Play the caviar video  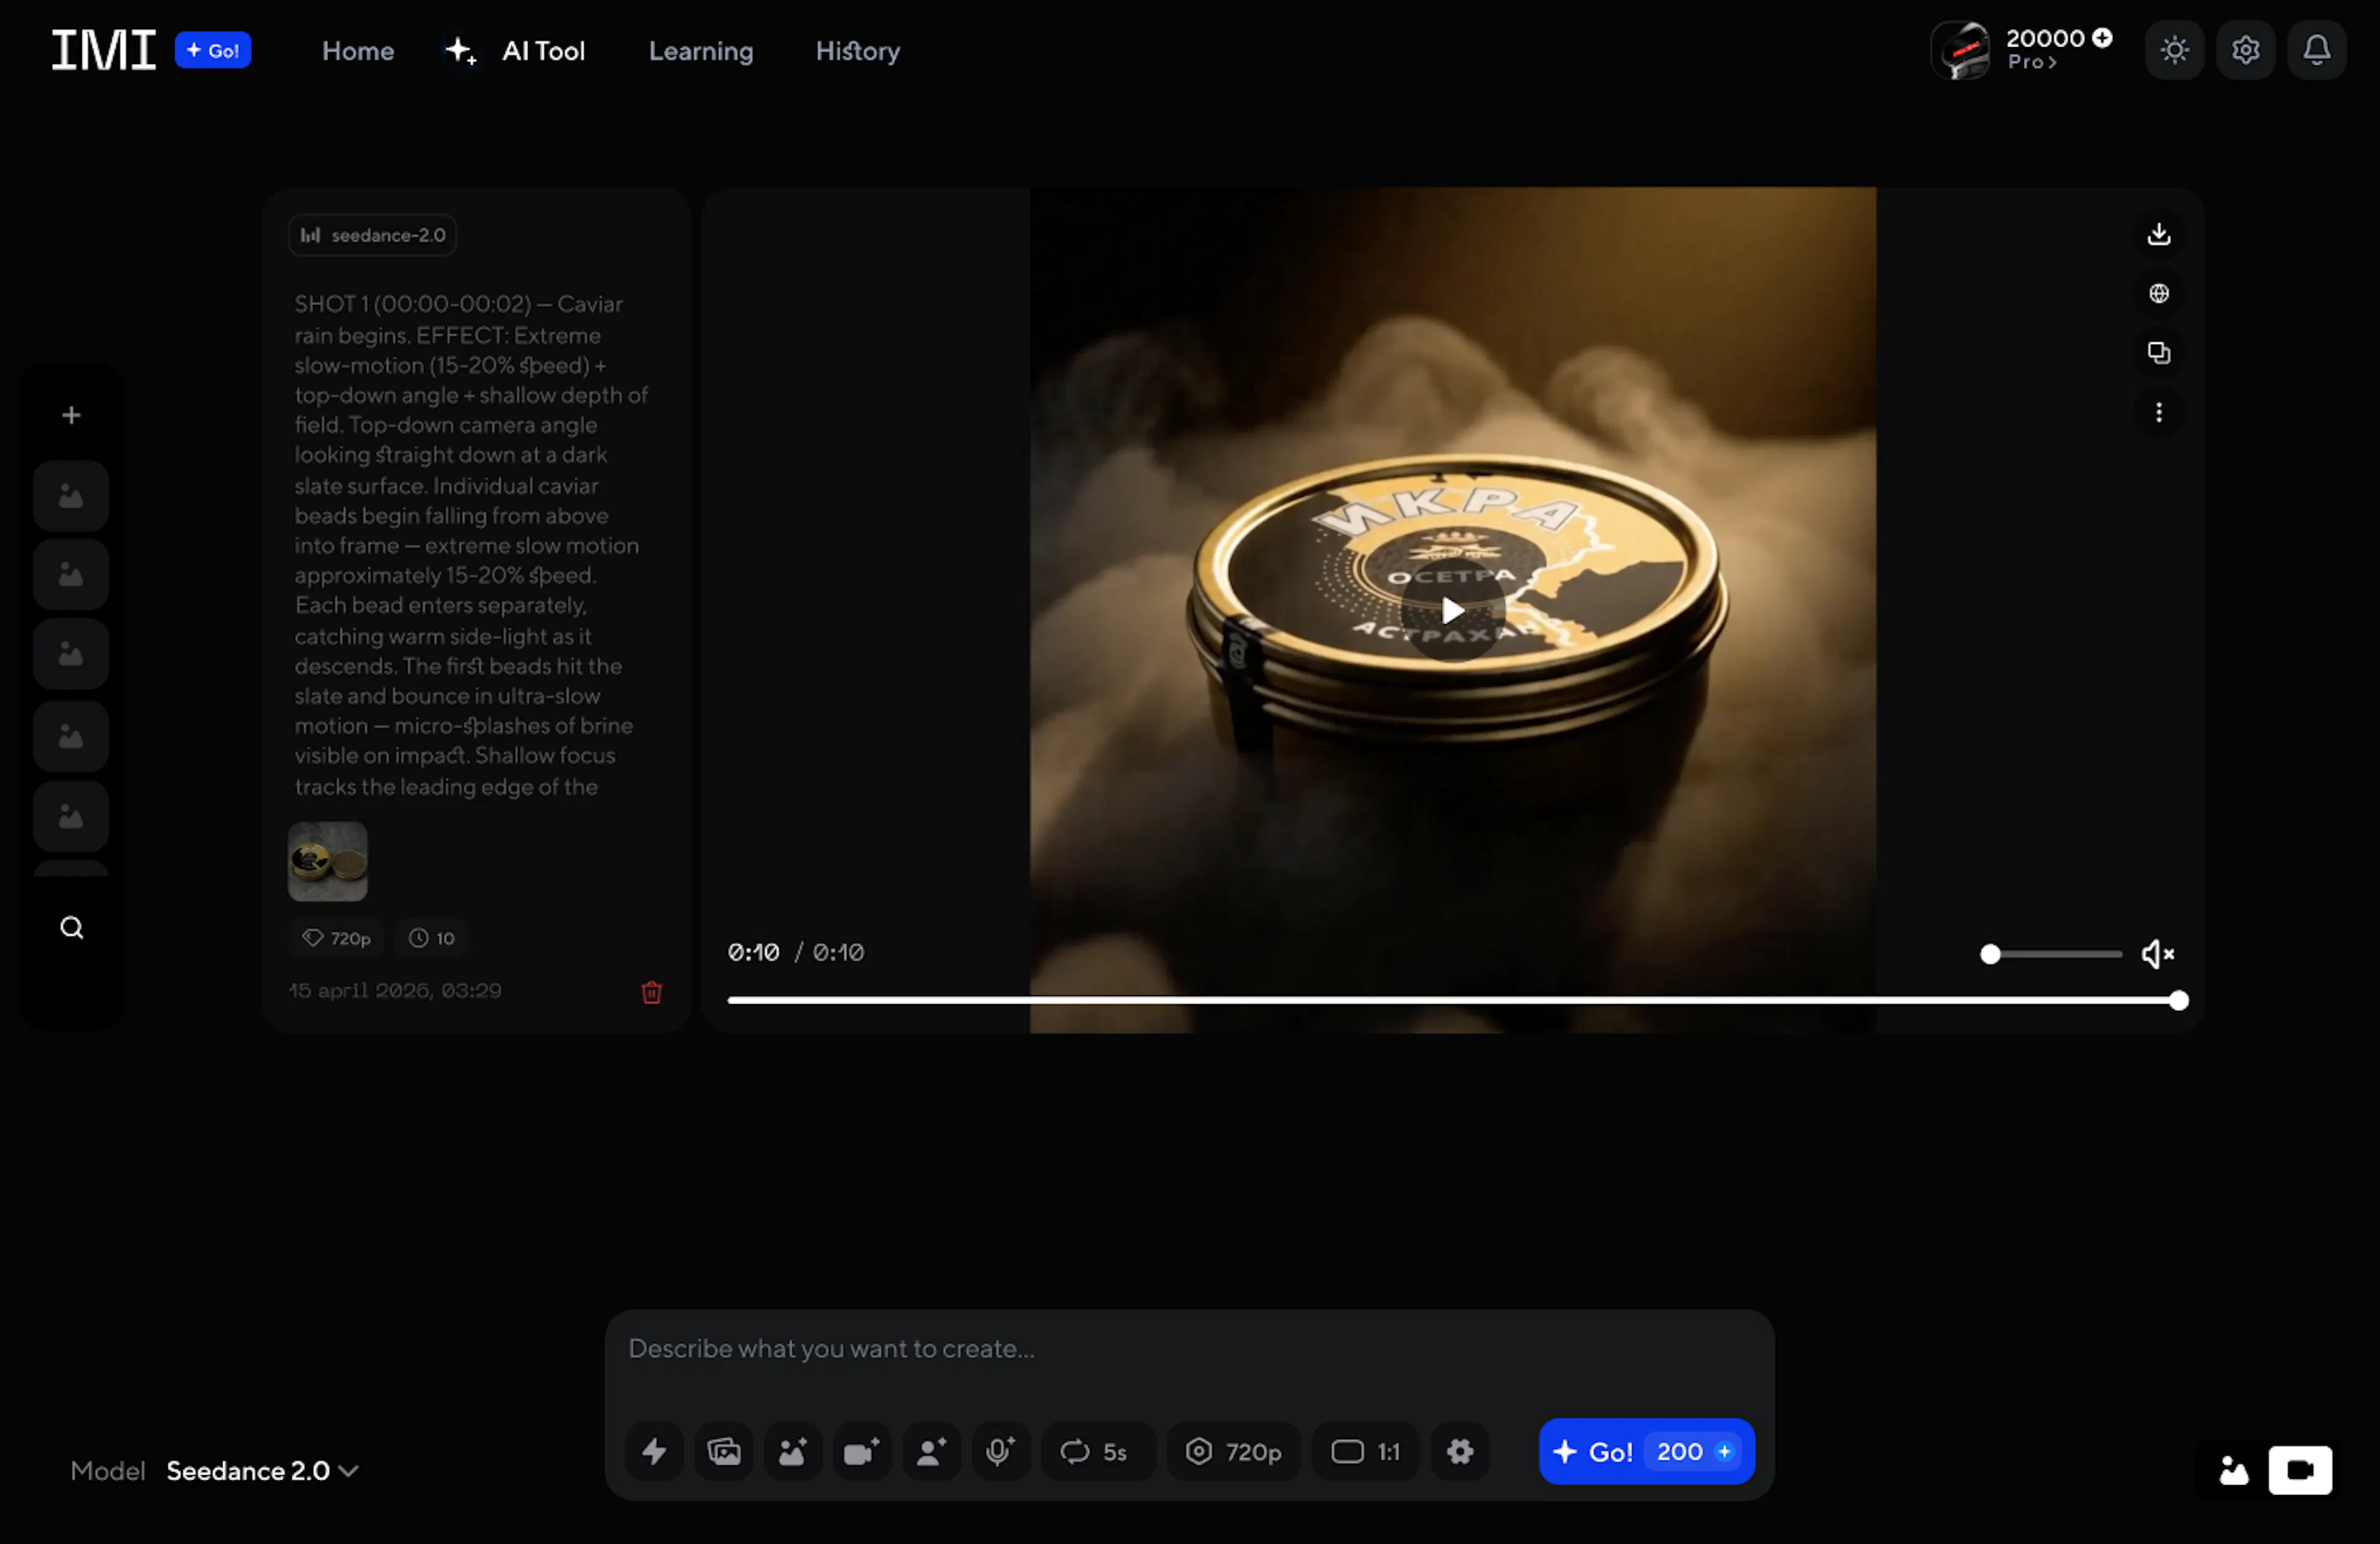pyautogui.click(x=1453, y=610)
